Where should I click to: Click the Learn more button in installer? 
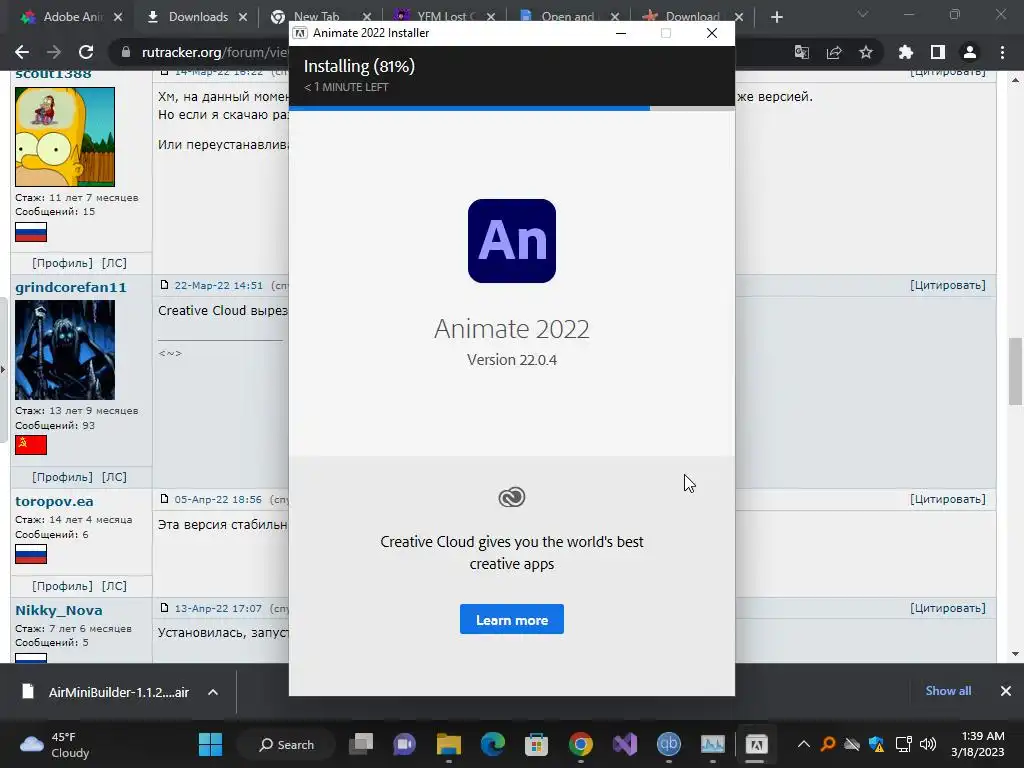click(x=511, y=619)
